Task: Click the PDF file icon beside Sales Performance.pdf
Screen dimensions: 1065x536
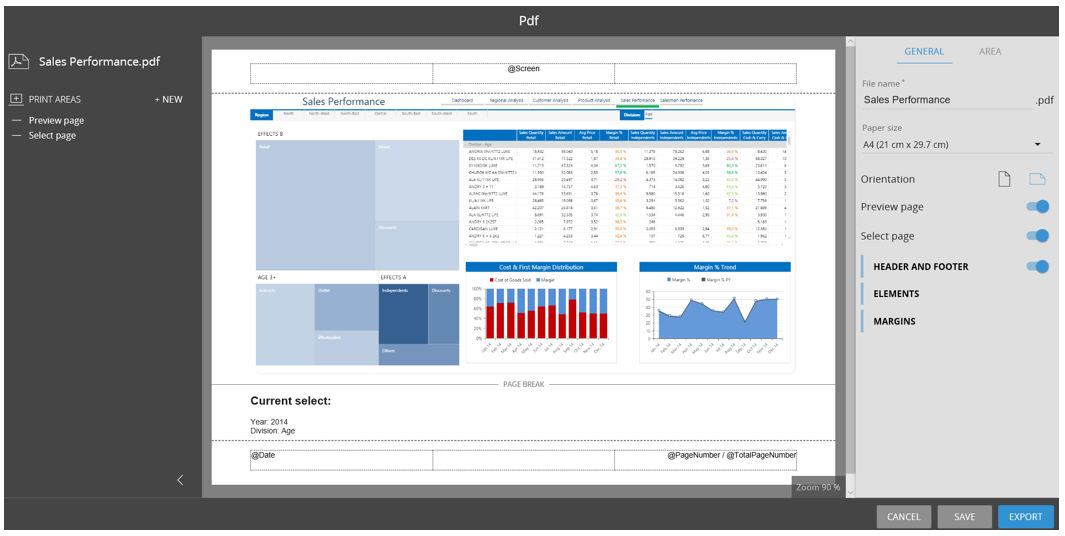Action: [x=18, y=61]
